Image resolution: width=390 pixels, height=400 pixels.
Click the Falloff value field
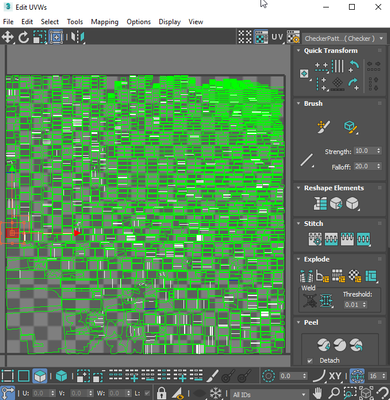tap(364, 166)
